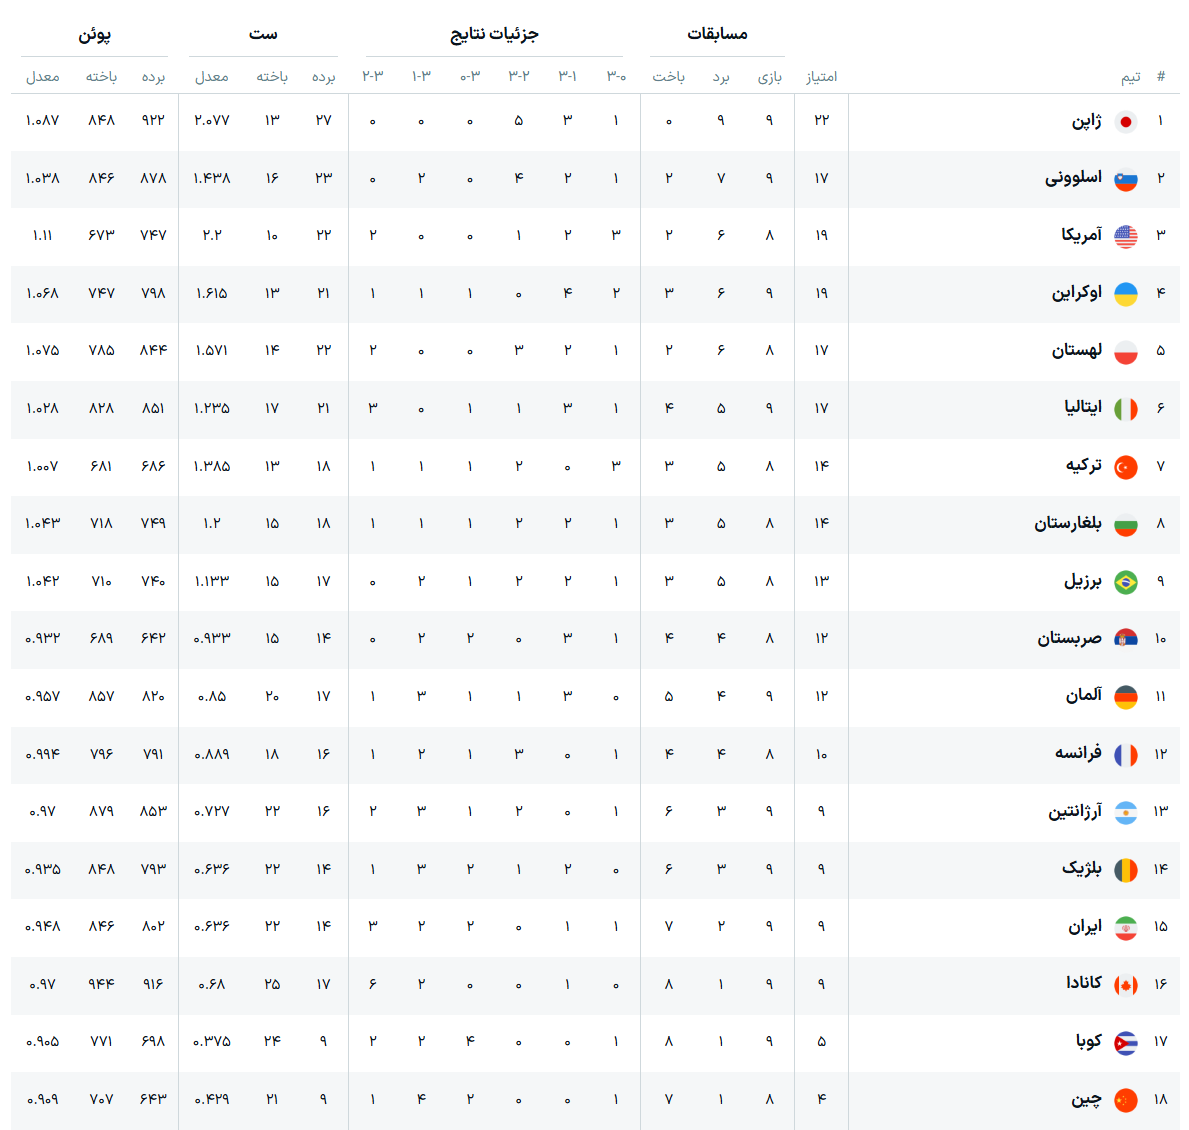Click the Japan flag icon
Image resolution: width=1189 pixels, height=1130 pixels.
click(1125, 121)
